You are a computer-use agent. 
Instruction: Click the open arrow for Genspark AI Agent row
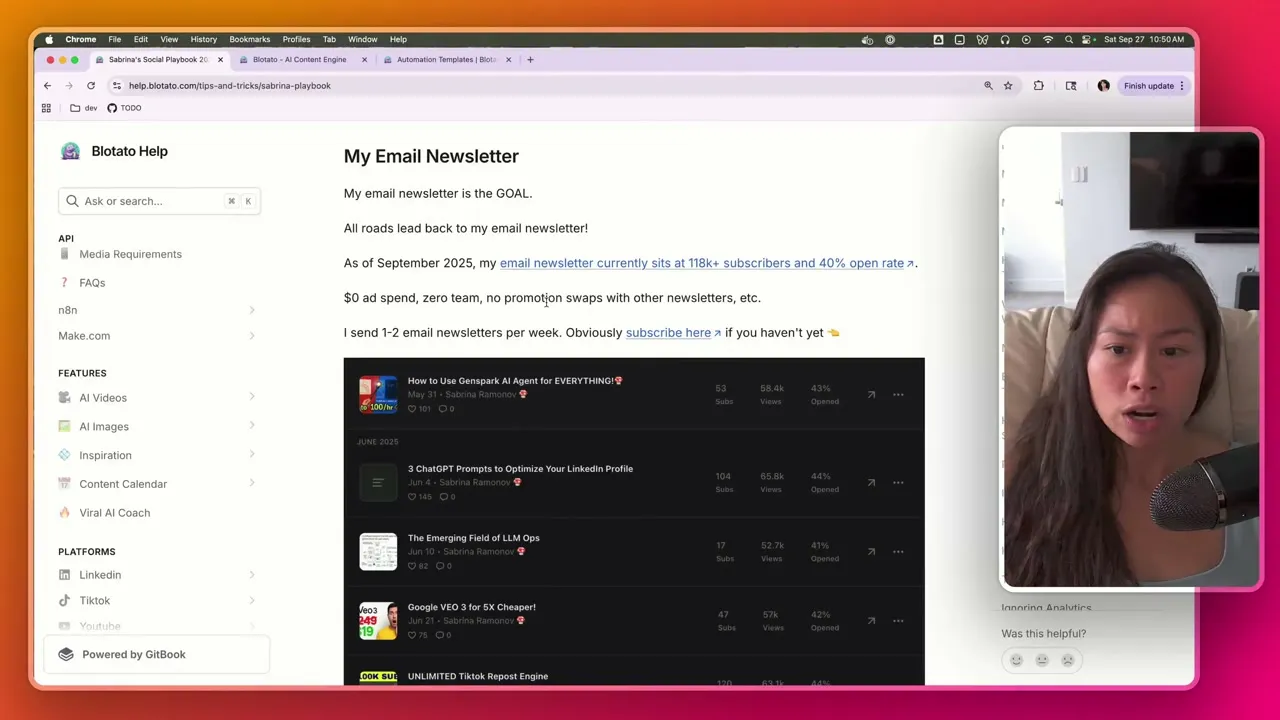(x=871, y=395)
